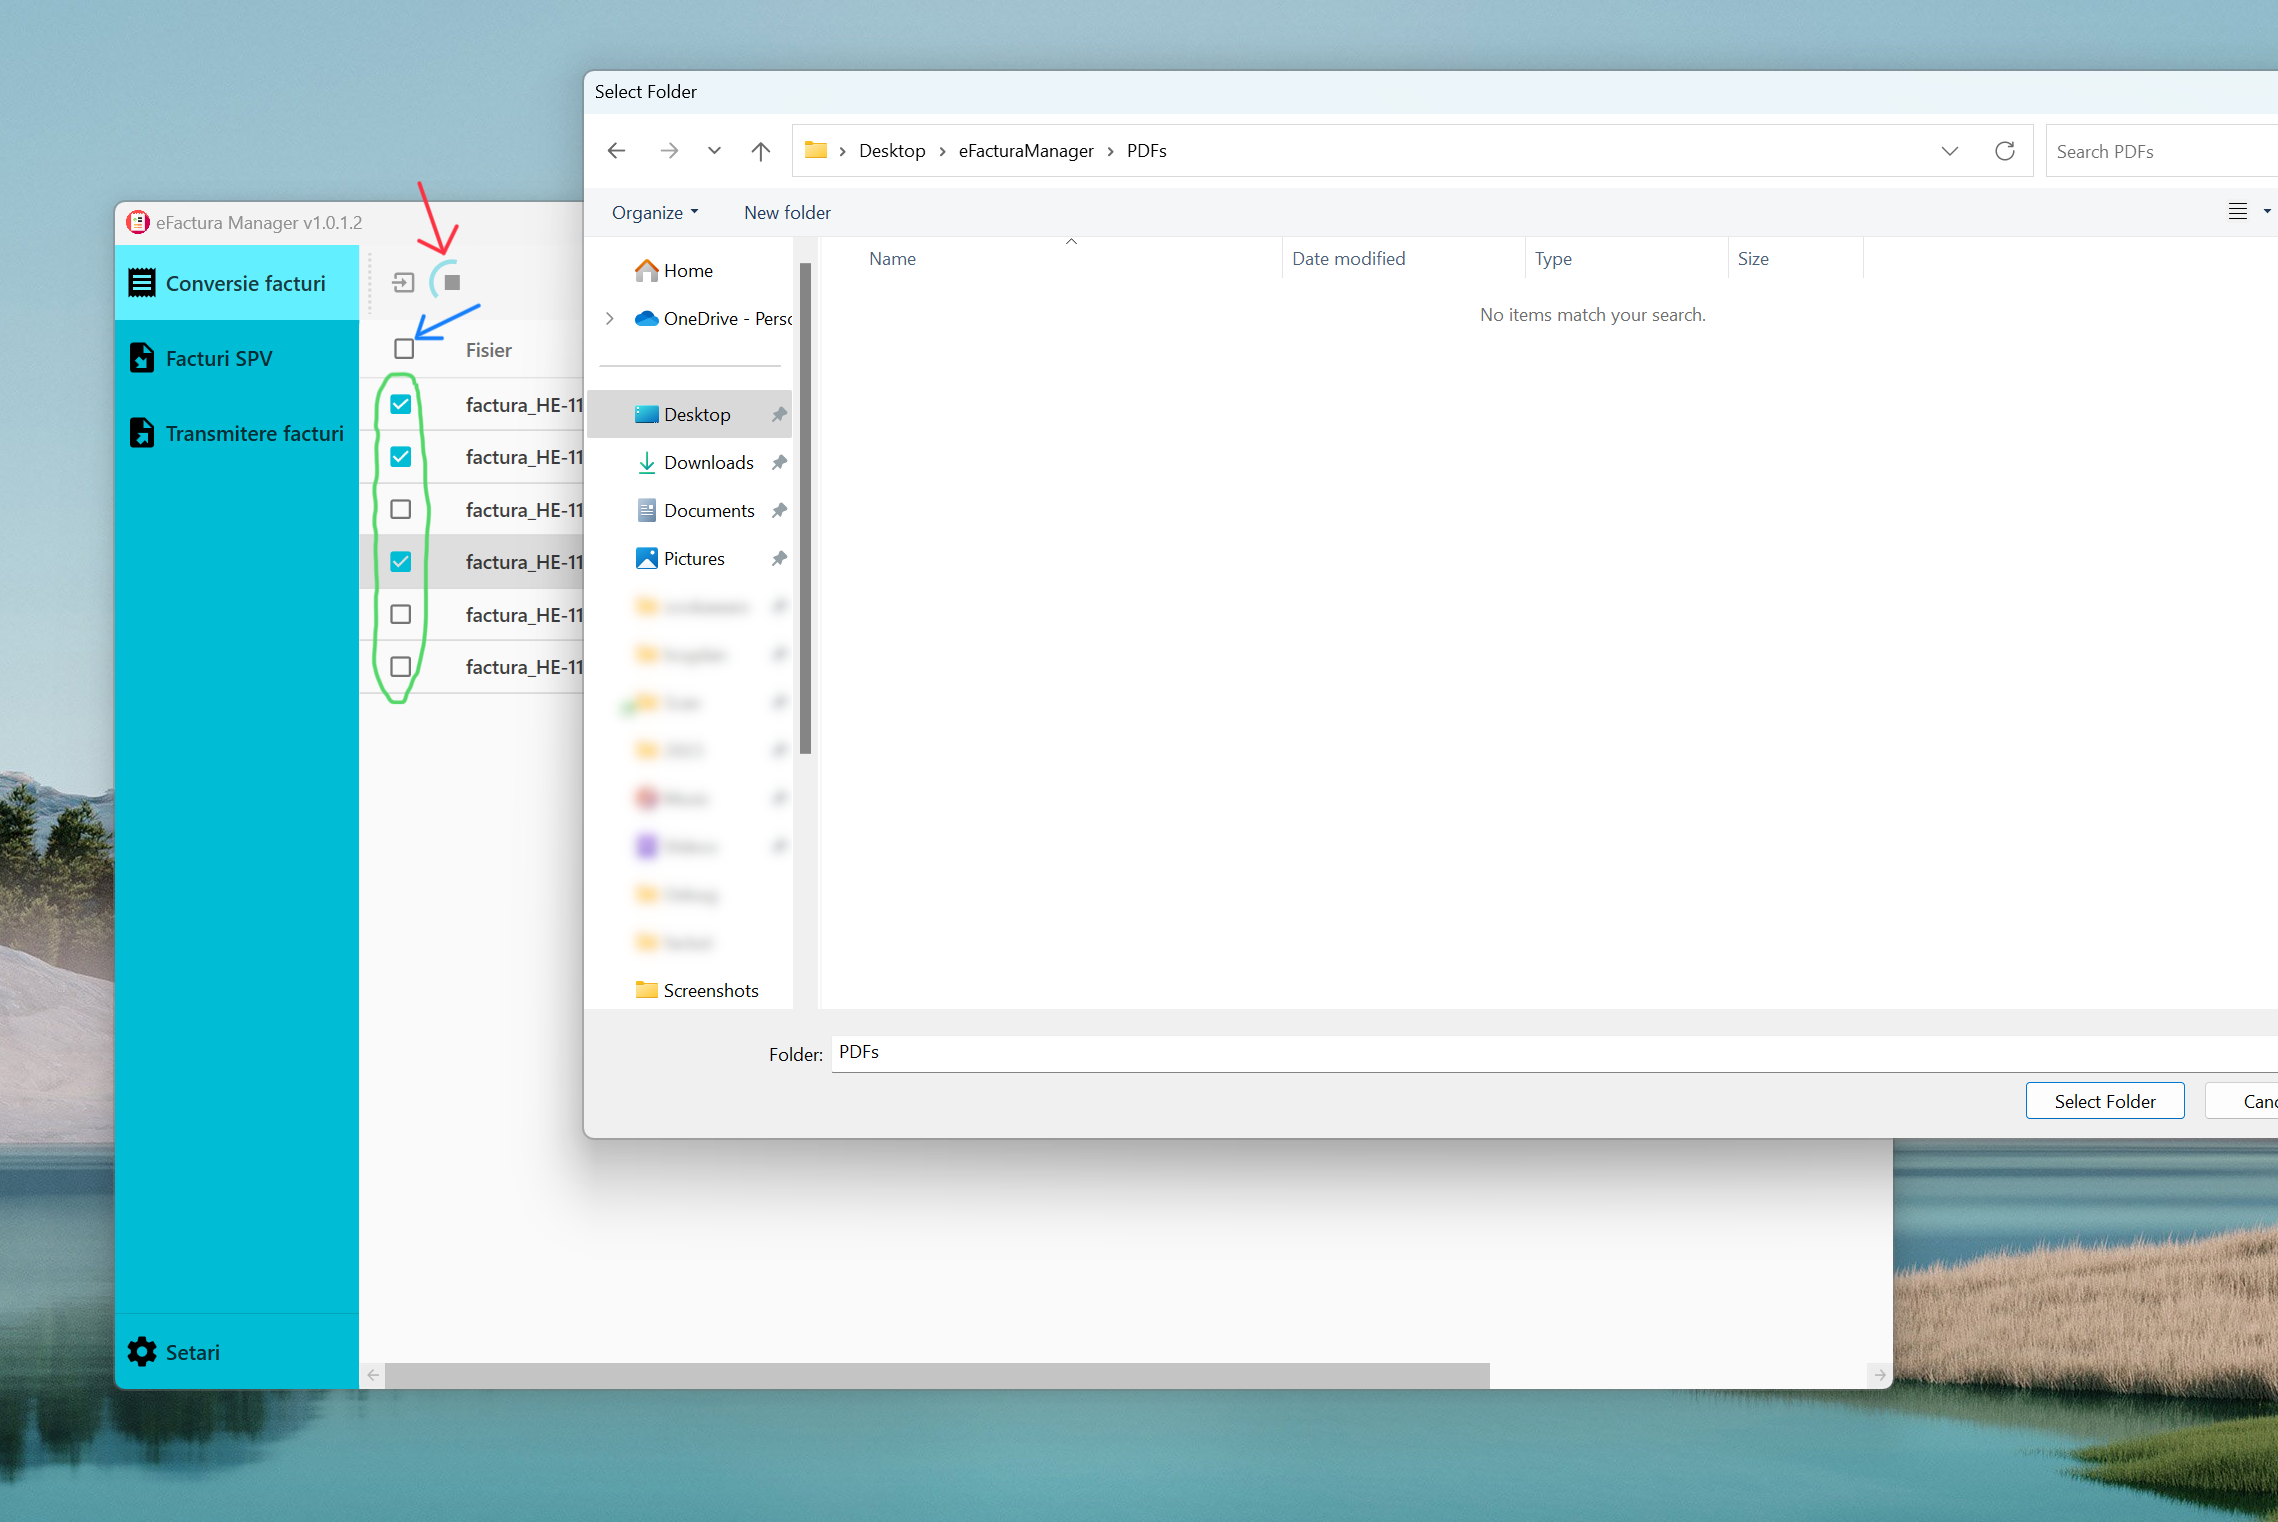Open address bar path history dropdown
This screenshot has height=1522, width=2278.
[1949, 151]
